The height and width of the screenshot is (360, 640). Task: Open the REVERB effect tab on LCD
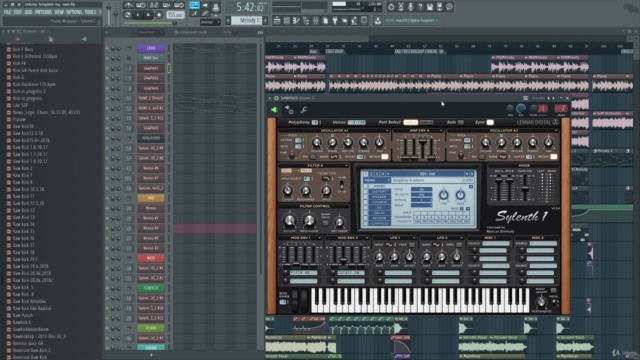coord(379,218)
